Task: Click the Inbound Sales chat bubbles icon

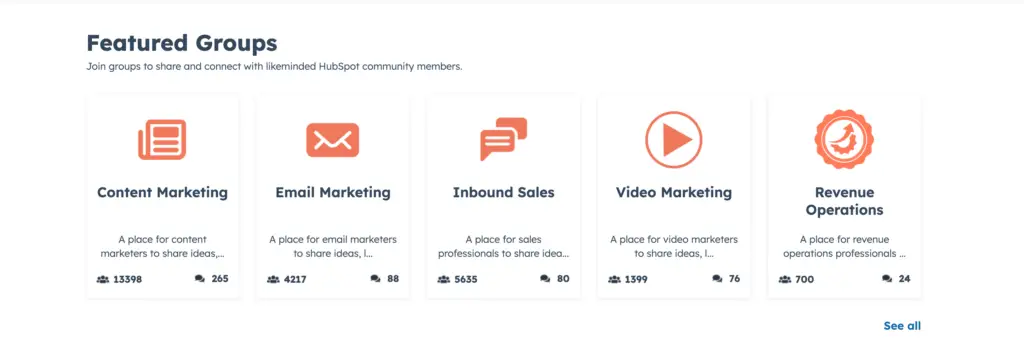Action: pyautogui.click(x=503, y=139)
